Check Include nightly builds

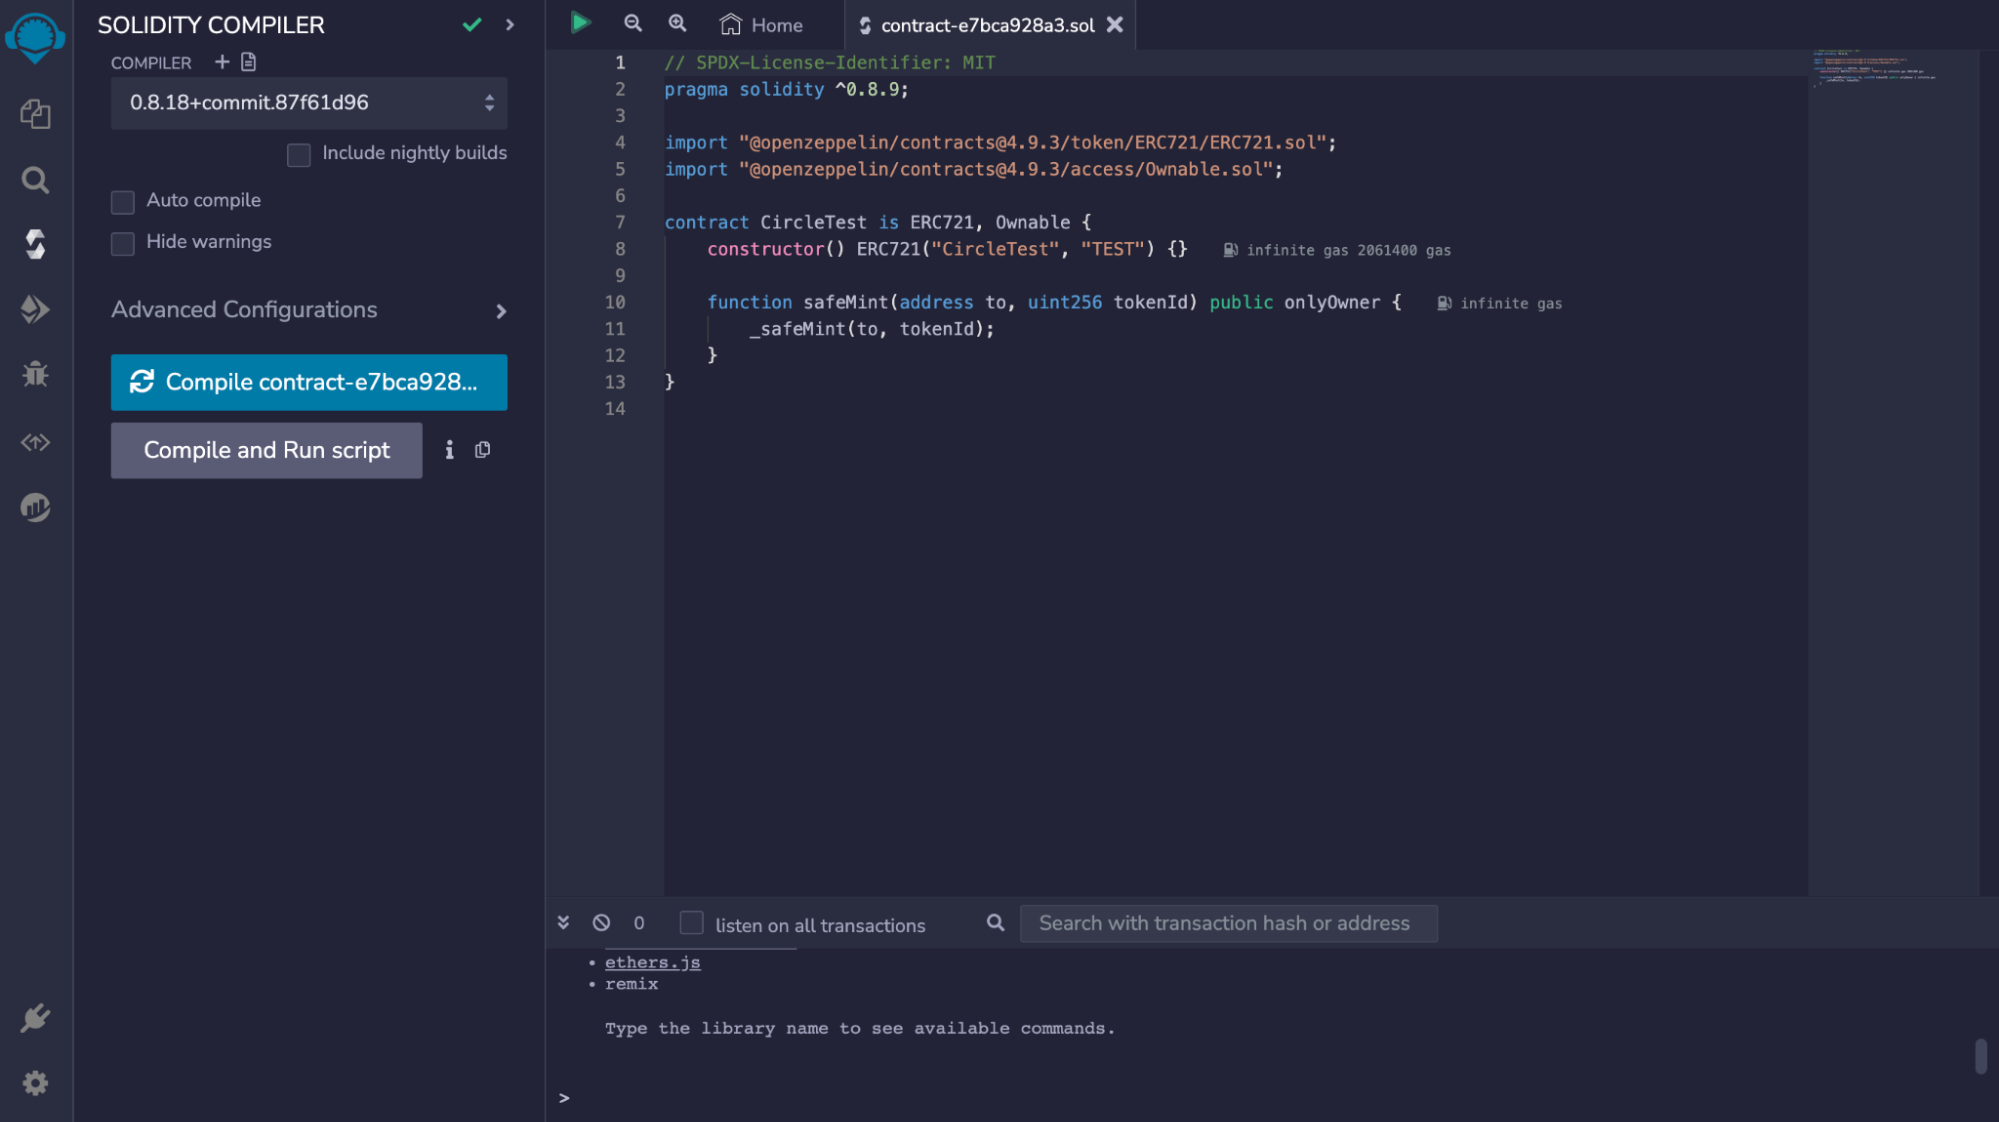298,154
